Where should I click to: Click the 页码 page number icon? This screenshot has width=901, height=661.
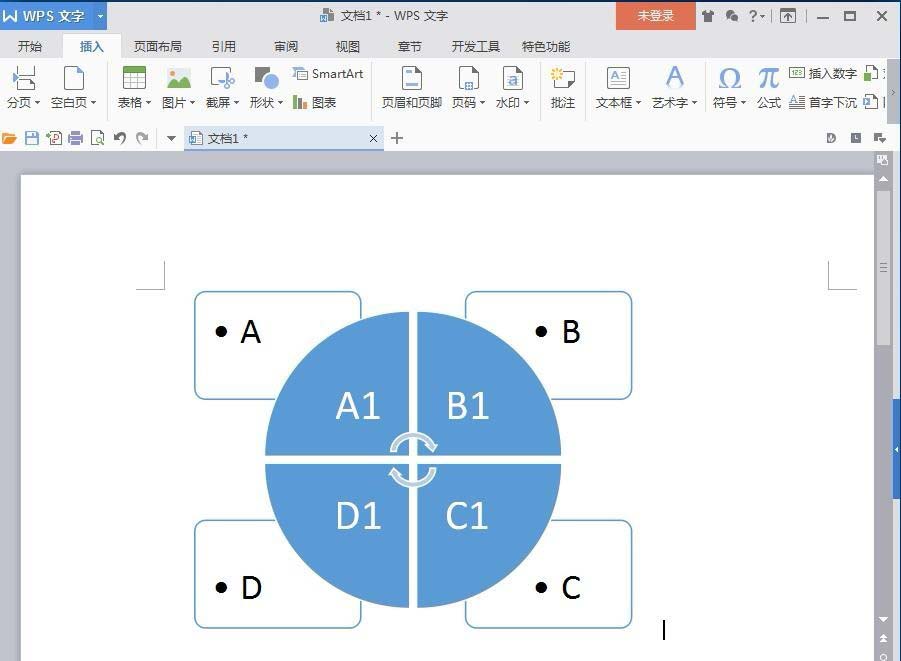[468, 78]
